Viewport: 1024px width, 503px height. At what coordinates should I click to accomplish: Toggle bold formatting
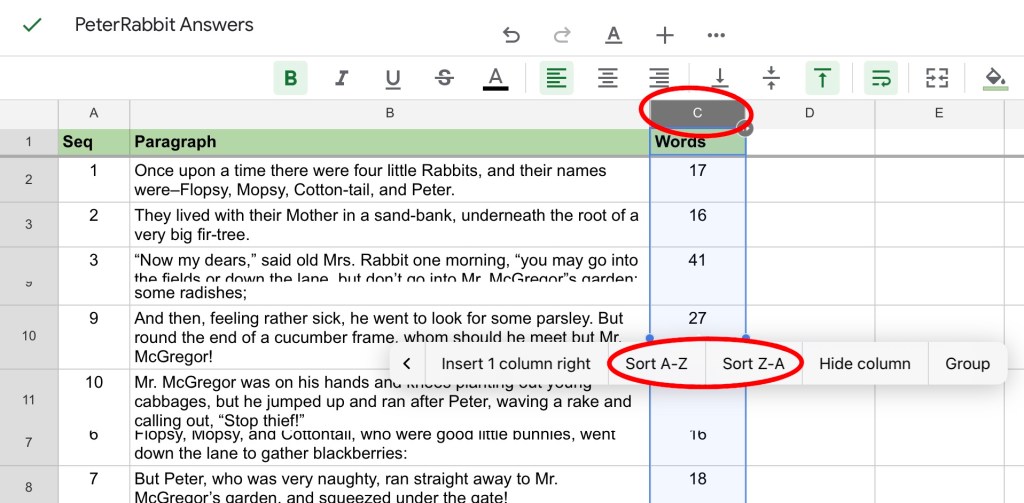[x=291, y=78]
